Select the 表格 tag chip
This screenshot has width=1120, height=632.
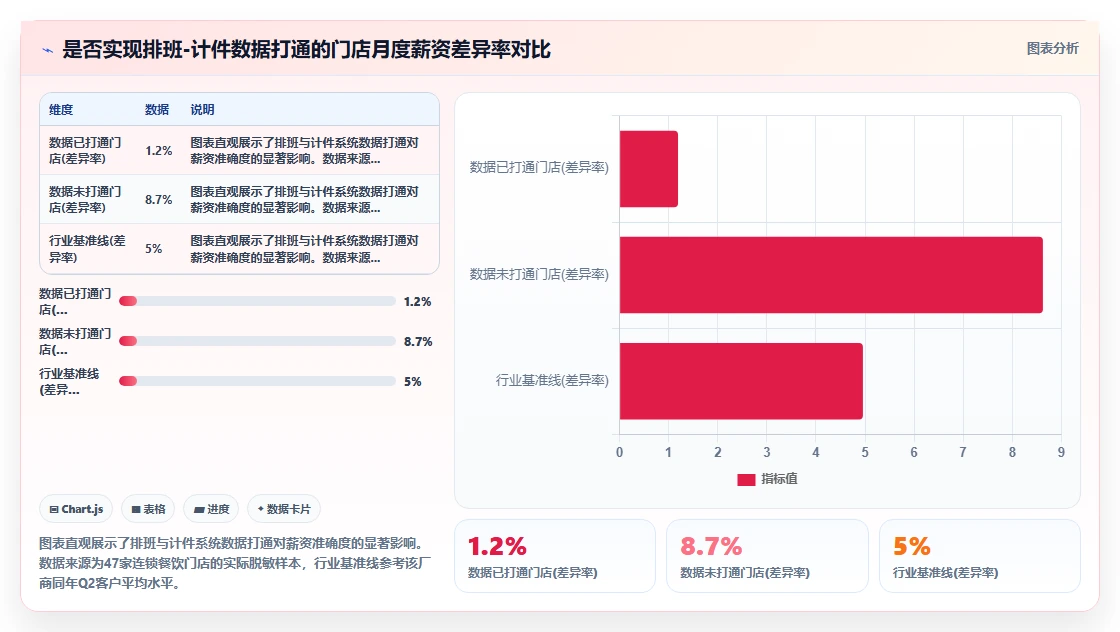148,509
